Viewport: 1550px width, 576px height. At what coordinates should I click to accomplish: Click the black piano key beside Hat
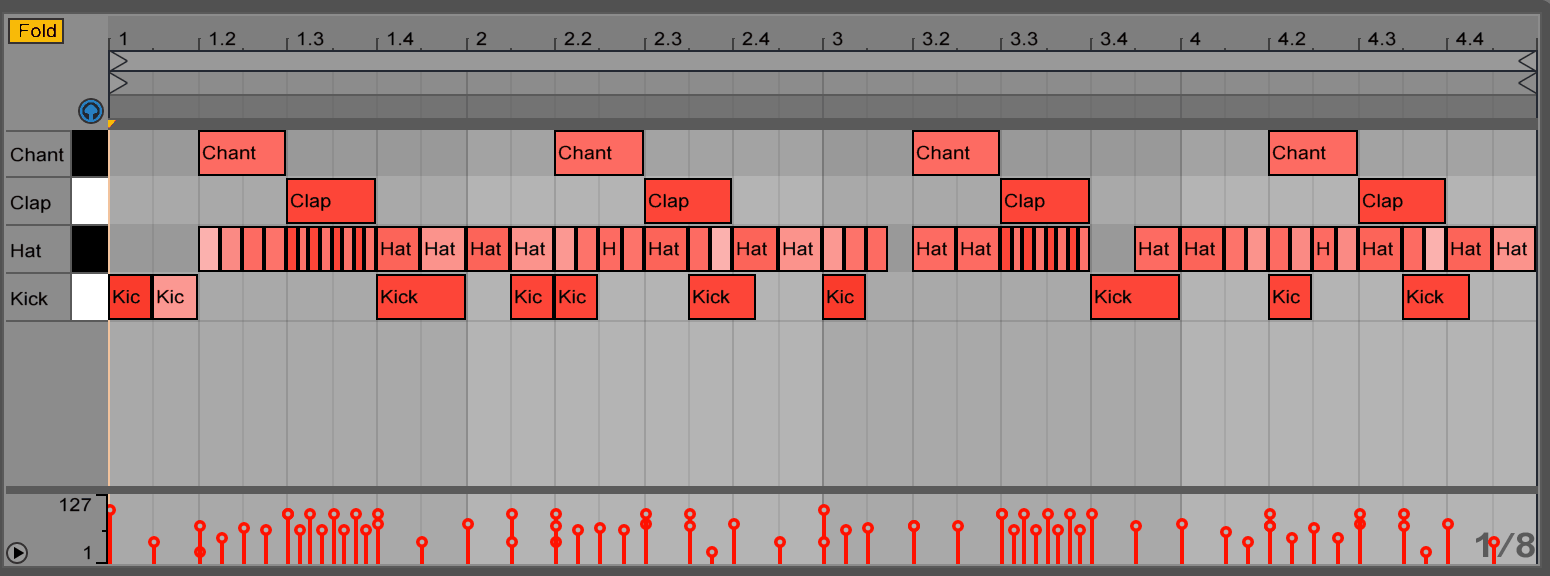(x=90, y=250)
